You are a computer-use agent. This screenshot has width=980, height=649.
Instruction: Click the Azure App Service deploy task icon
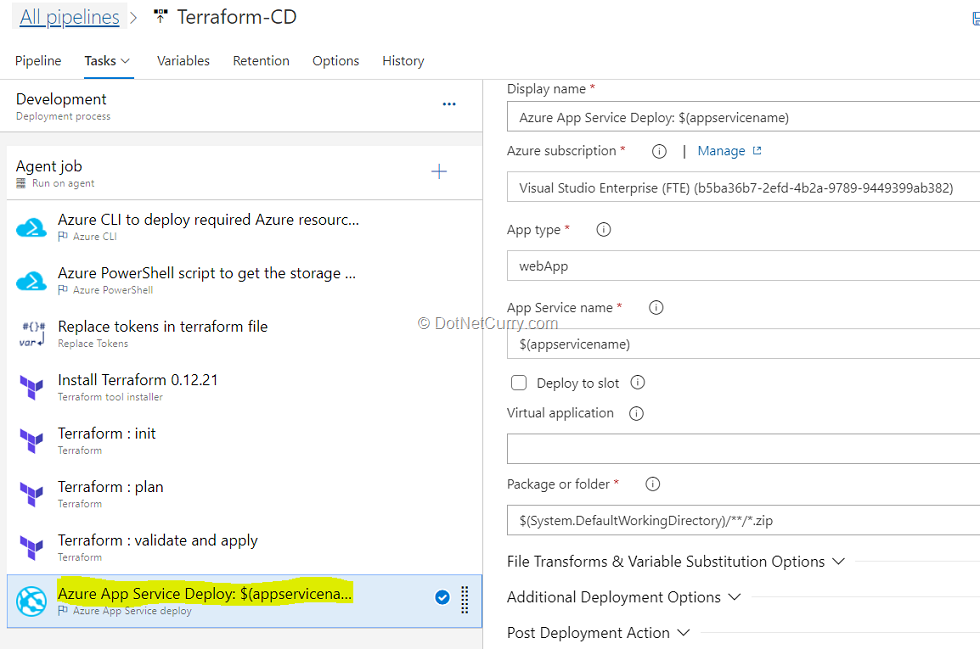tap(31, 601)
